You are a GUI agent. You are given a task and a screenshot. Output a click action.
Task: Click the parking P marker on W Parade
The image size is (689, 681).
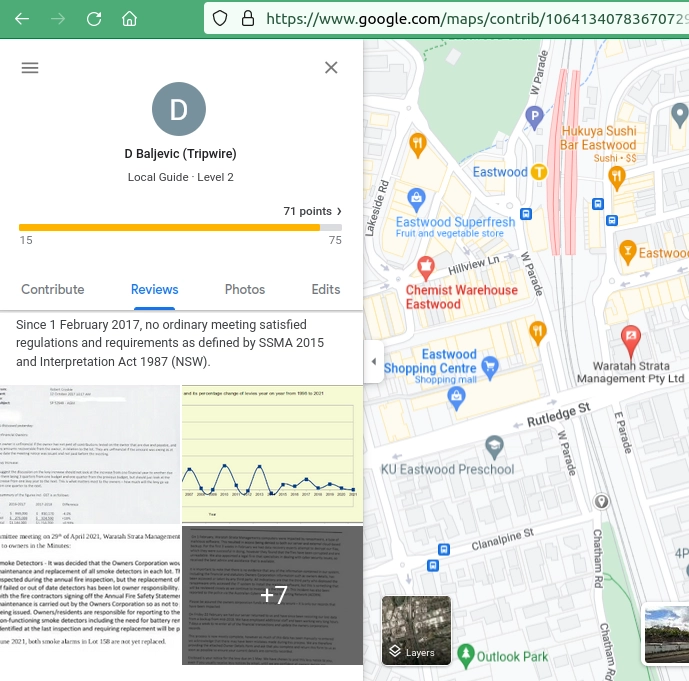coord(534,118)
